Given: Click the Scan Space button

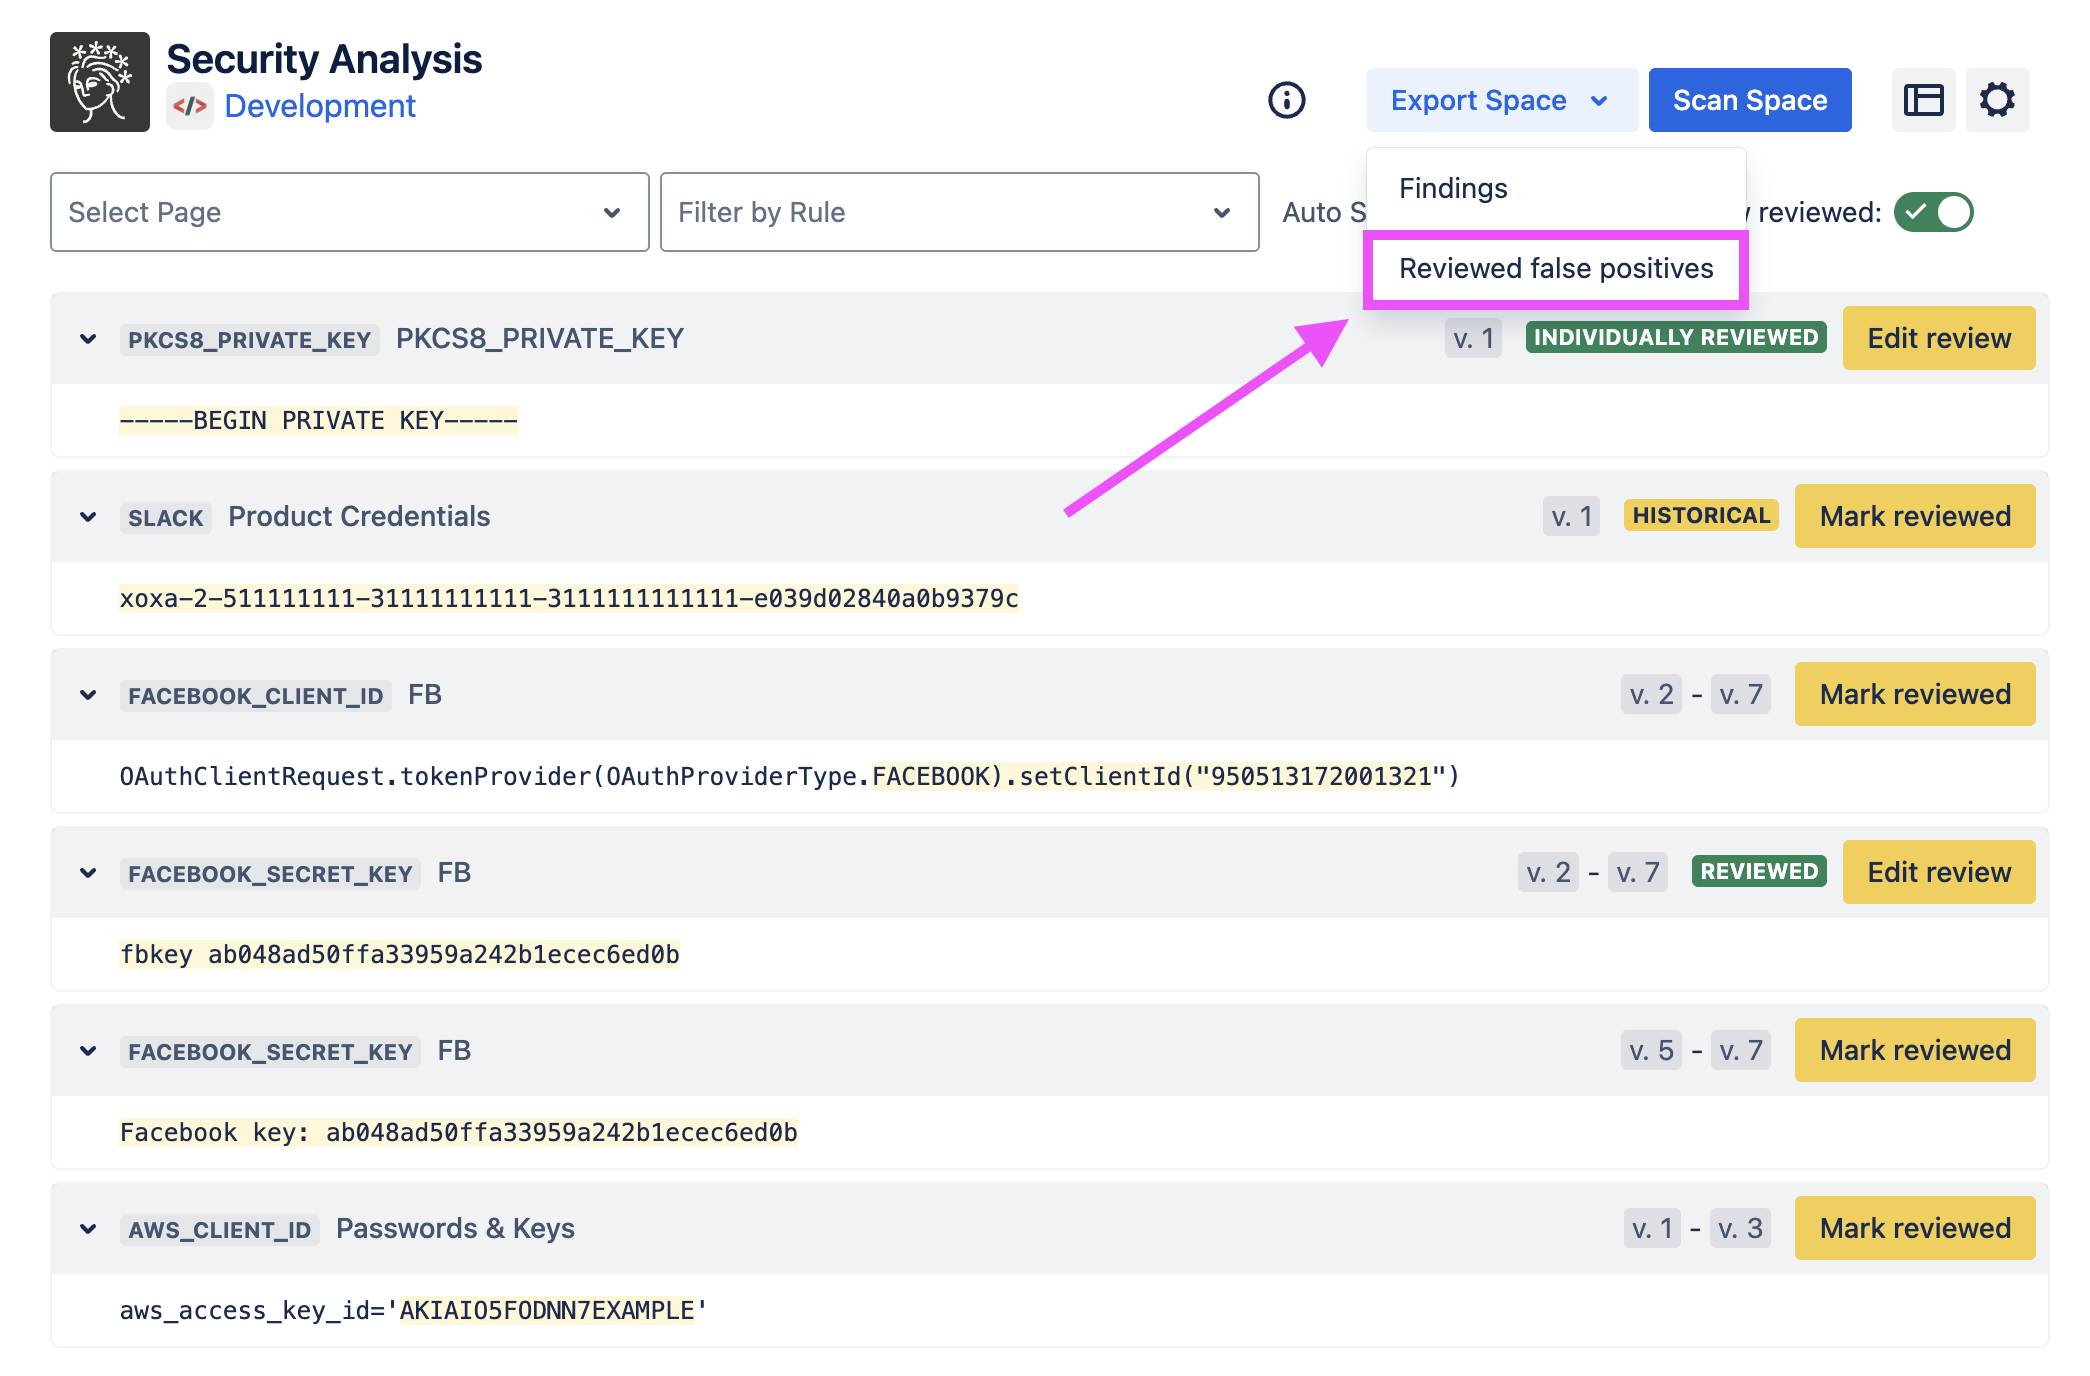Looking at the screenshot, I should pos(1749,100).
